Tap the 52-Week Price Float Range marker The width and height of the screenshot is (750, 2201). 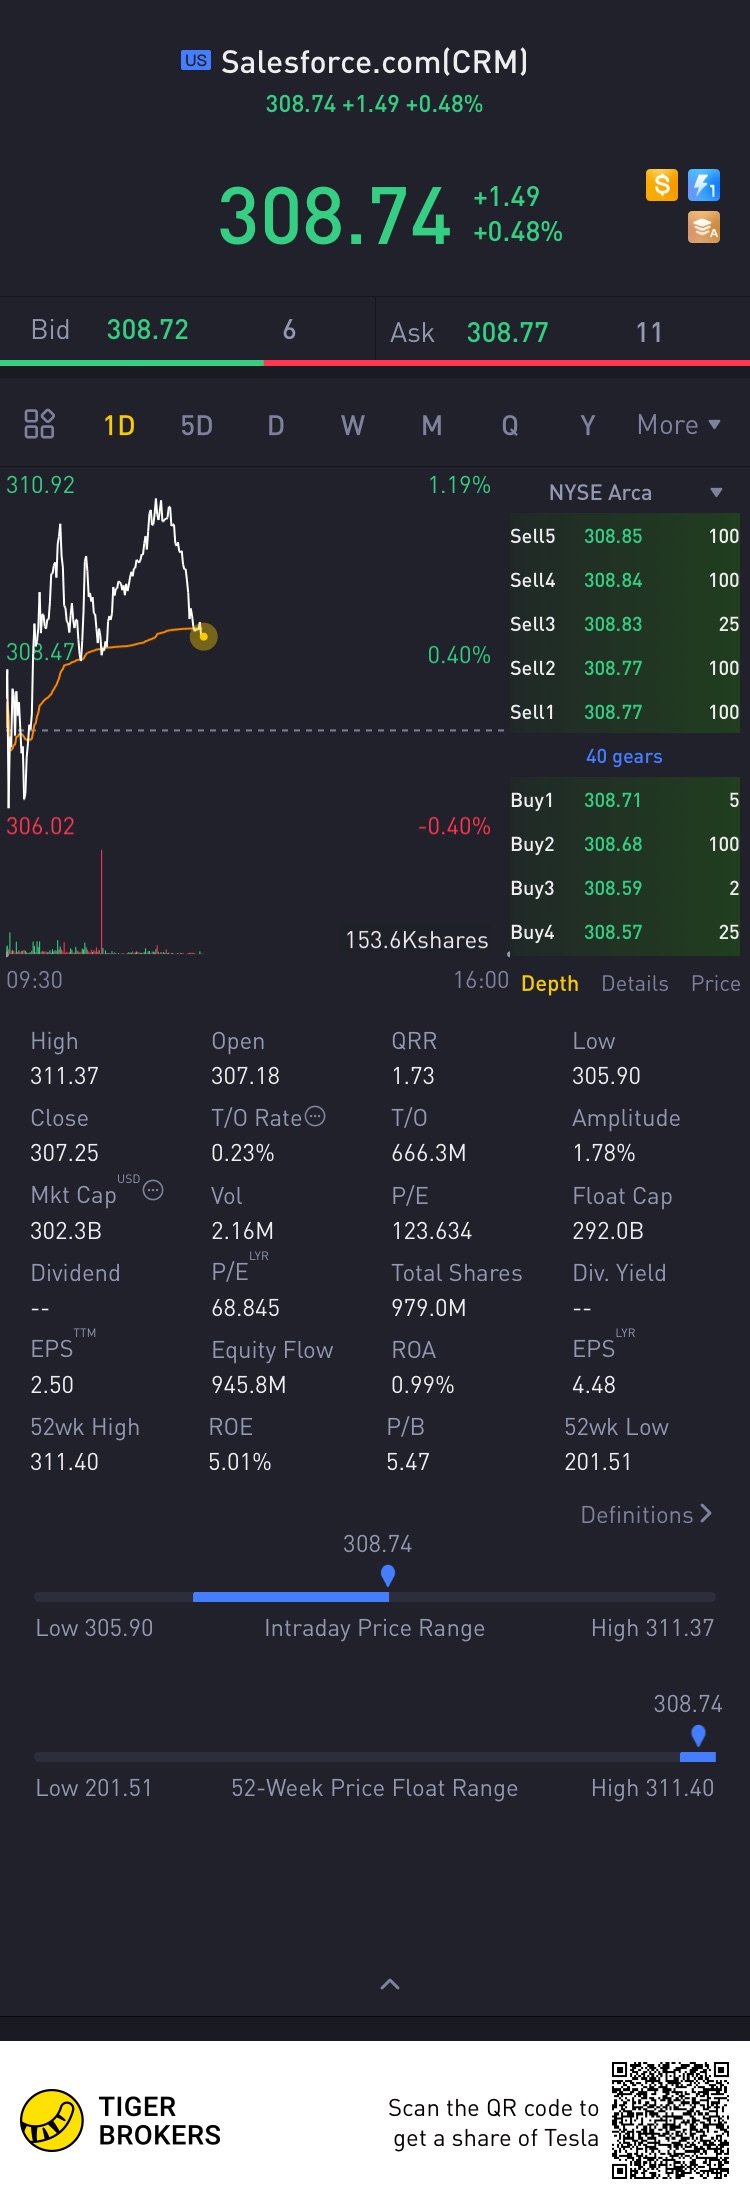pos(699,1736)
